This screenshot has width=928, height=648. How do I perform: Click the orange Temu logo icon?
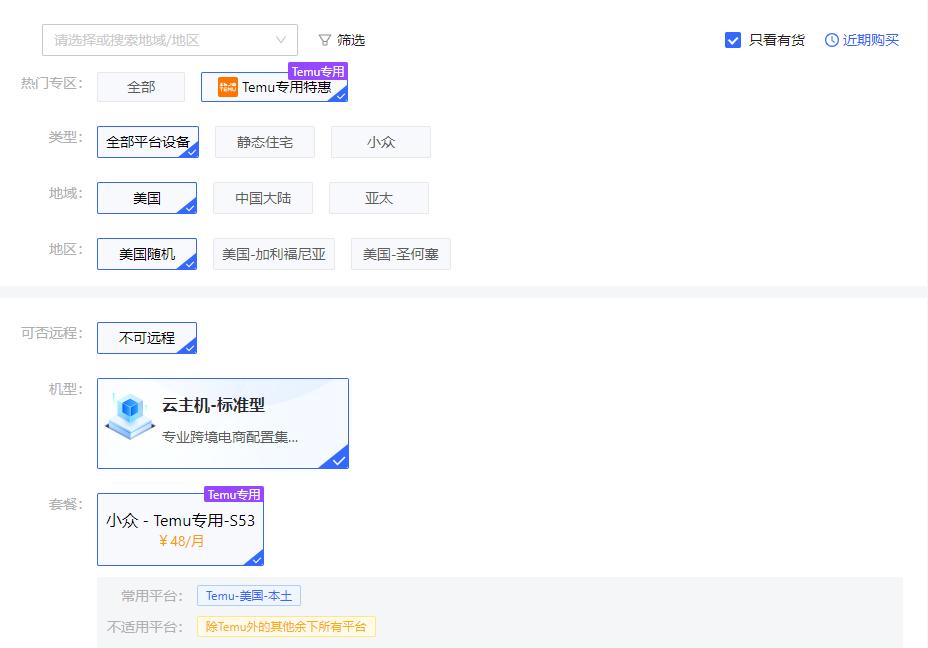pos(228,87)
